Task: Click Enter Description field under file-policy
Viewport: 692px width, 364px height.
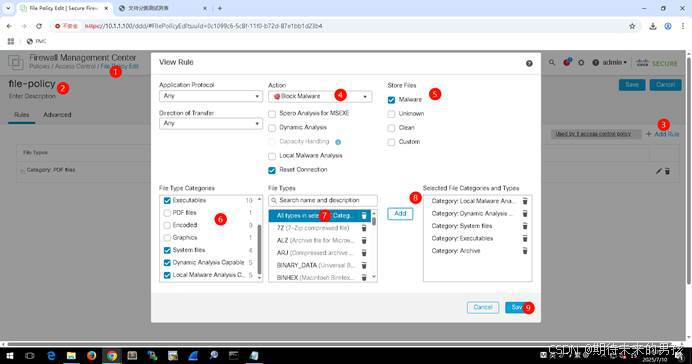Action: click(x=32, y=96)
